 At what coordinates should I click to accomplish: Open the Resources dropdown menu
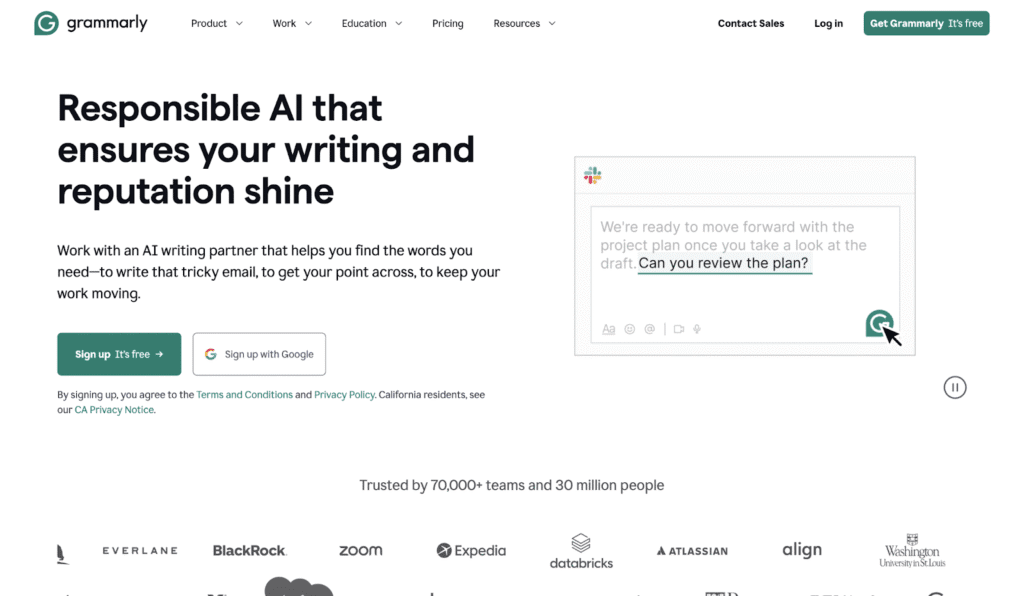[524, 23]
